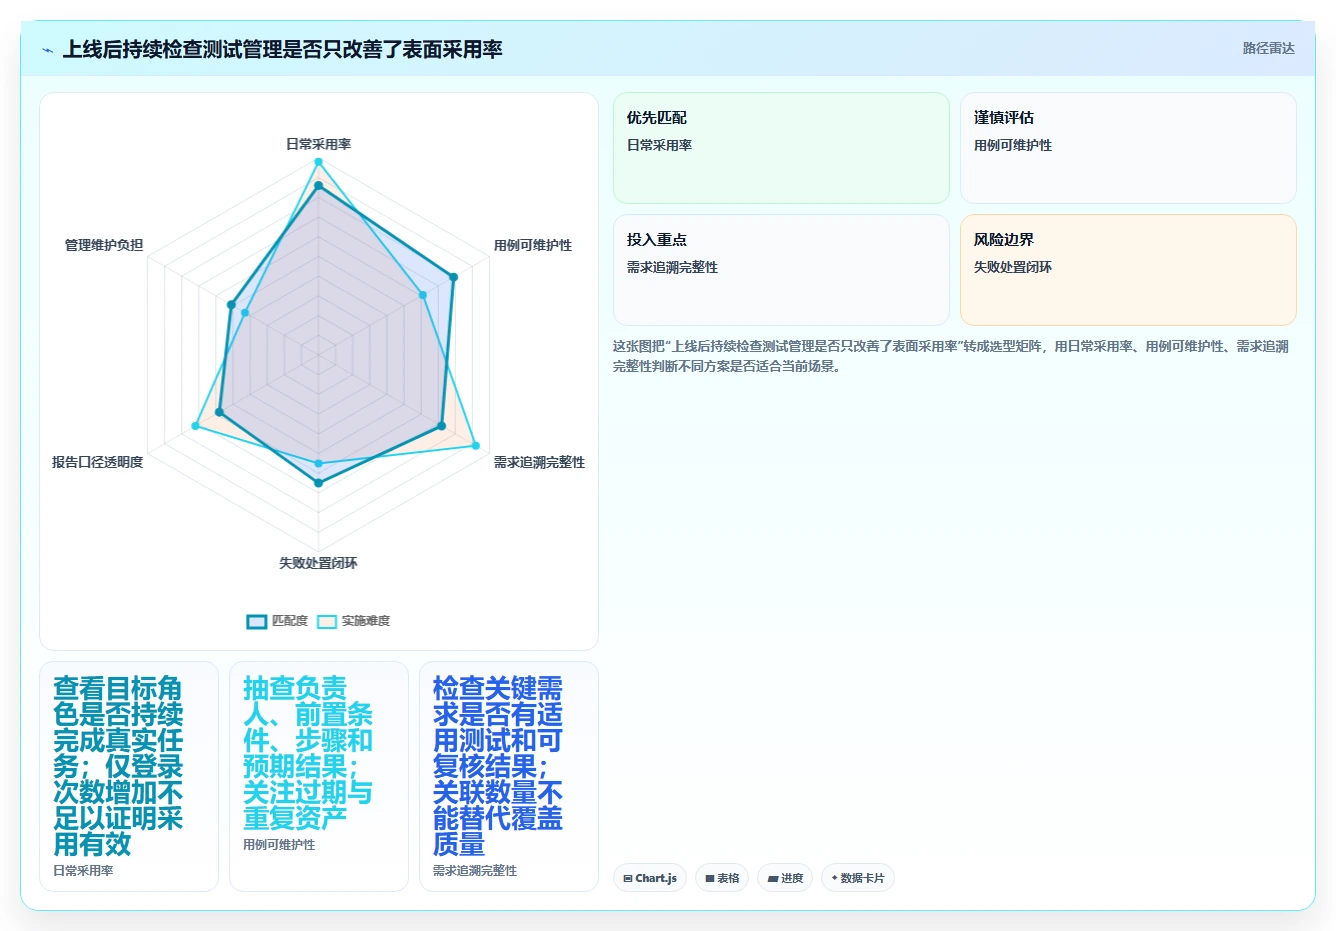This screenshot has width=1336, height=931.
Task: Select the 实施难度 data point on 报告口径透明度 axis
Action: click(195, 427)
